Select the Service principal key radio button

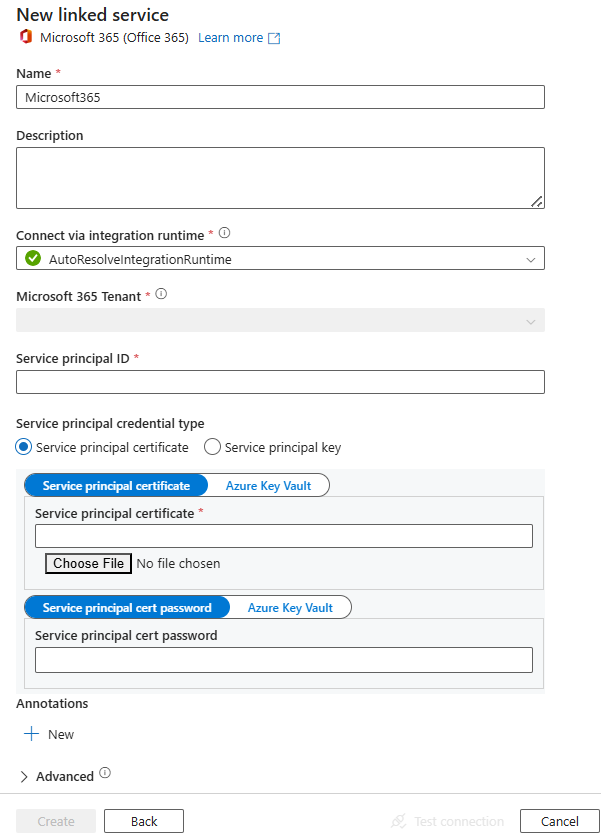211,447
